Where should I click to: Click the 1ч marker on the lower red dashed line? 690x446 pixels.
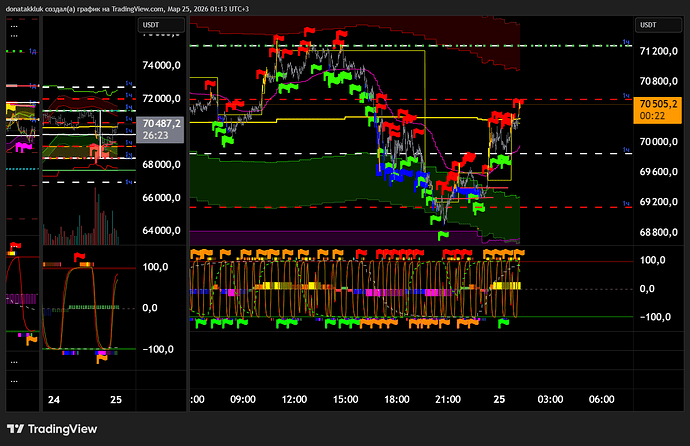tap(626, 206)
